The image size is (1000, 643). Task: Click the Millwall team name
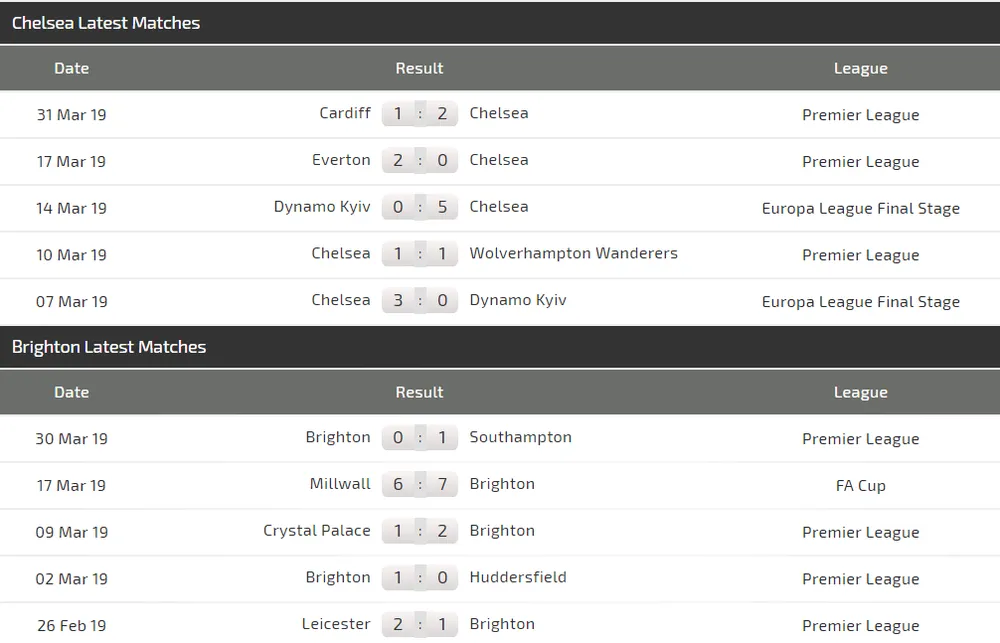[x=340, y=484]
